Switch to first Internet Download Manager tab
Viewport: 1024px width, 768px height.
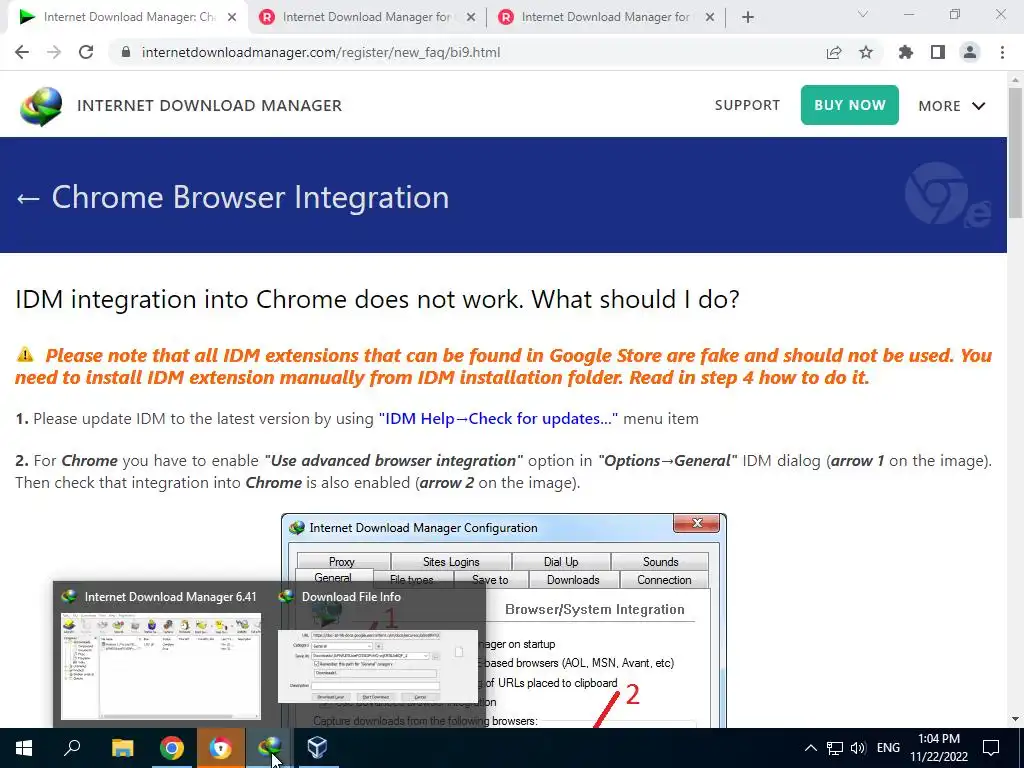[128, 17]
